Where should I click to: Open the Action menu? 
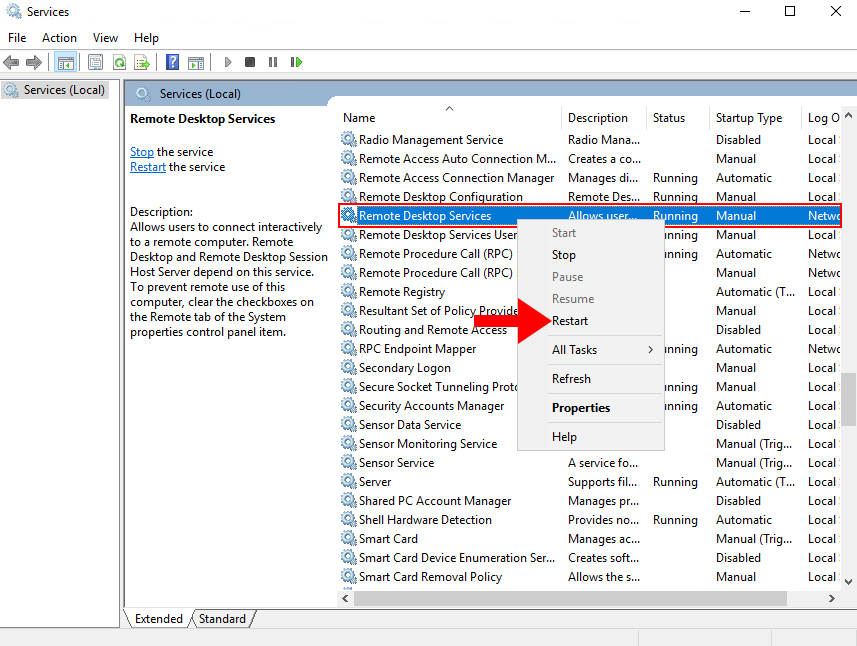pos(60,38)
